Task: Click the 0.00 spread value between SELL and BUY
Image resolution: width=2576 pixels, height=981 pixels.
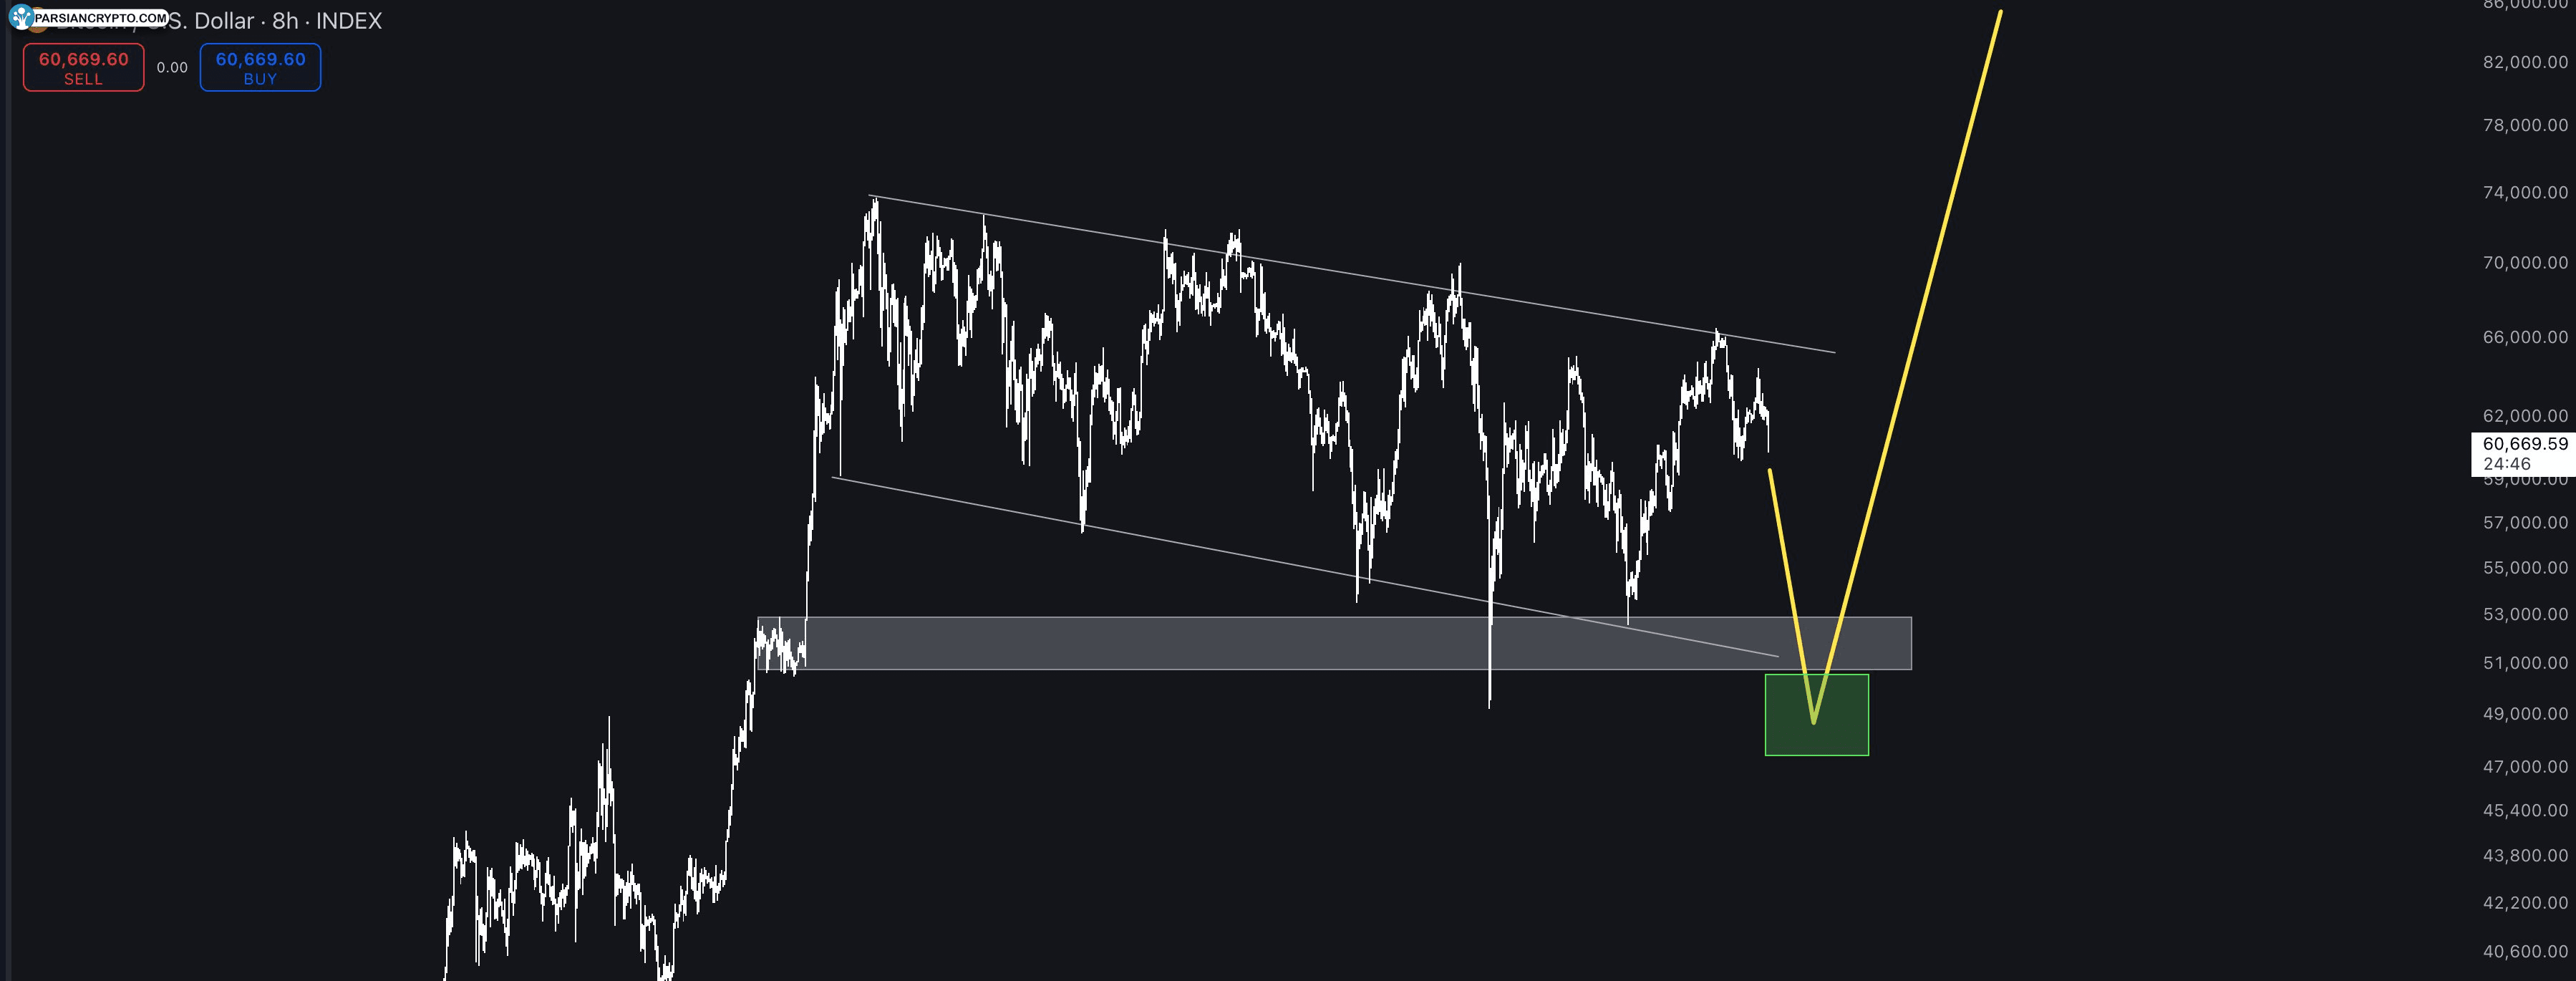Action: (x=172, y=67)
